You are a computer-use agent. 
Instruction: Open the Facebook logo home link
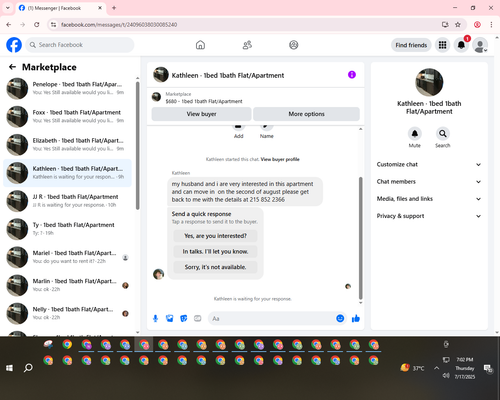click(14, 45)
